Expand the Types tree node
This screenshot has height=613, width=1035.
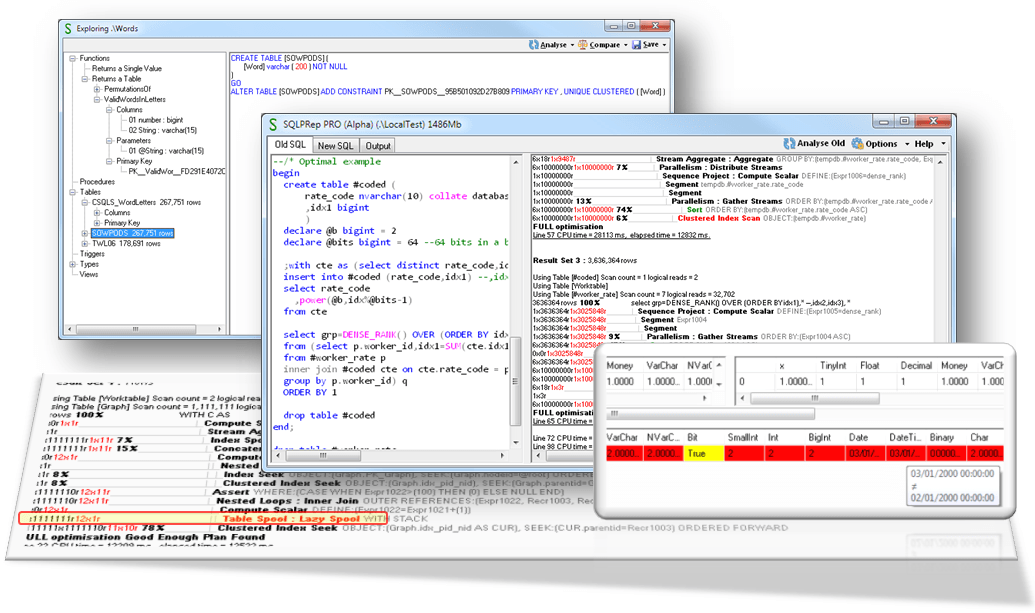tap(73, 264)
